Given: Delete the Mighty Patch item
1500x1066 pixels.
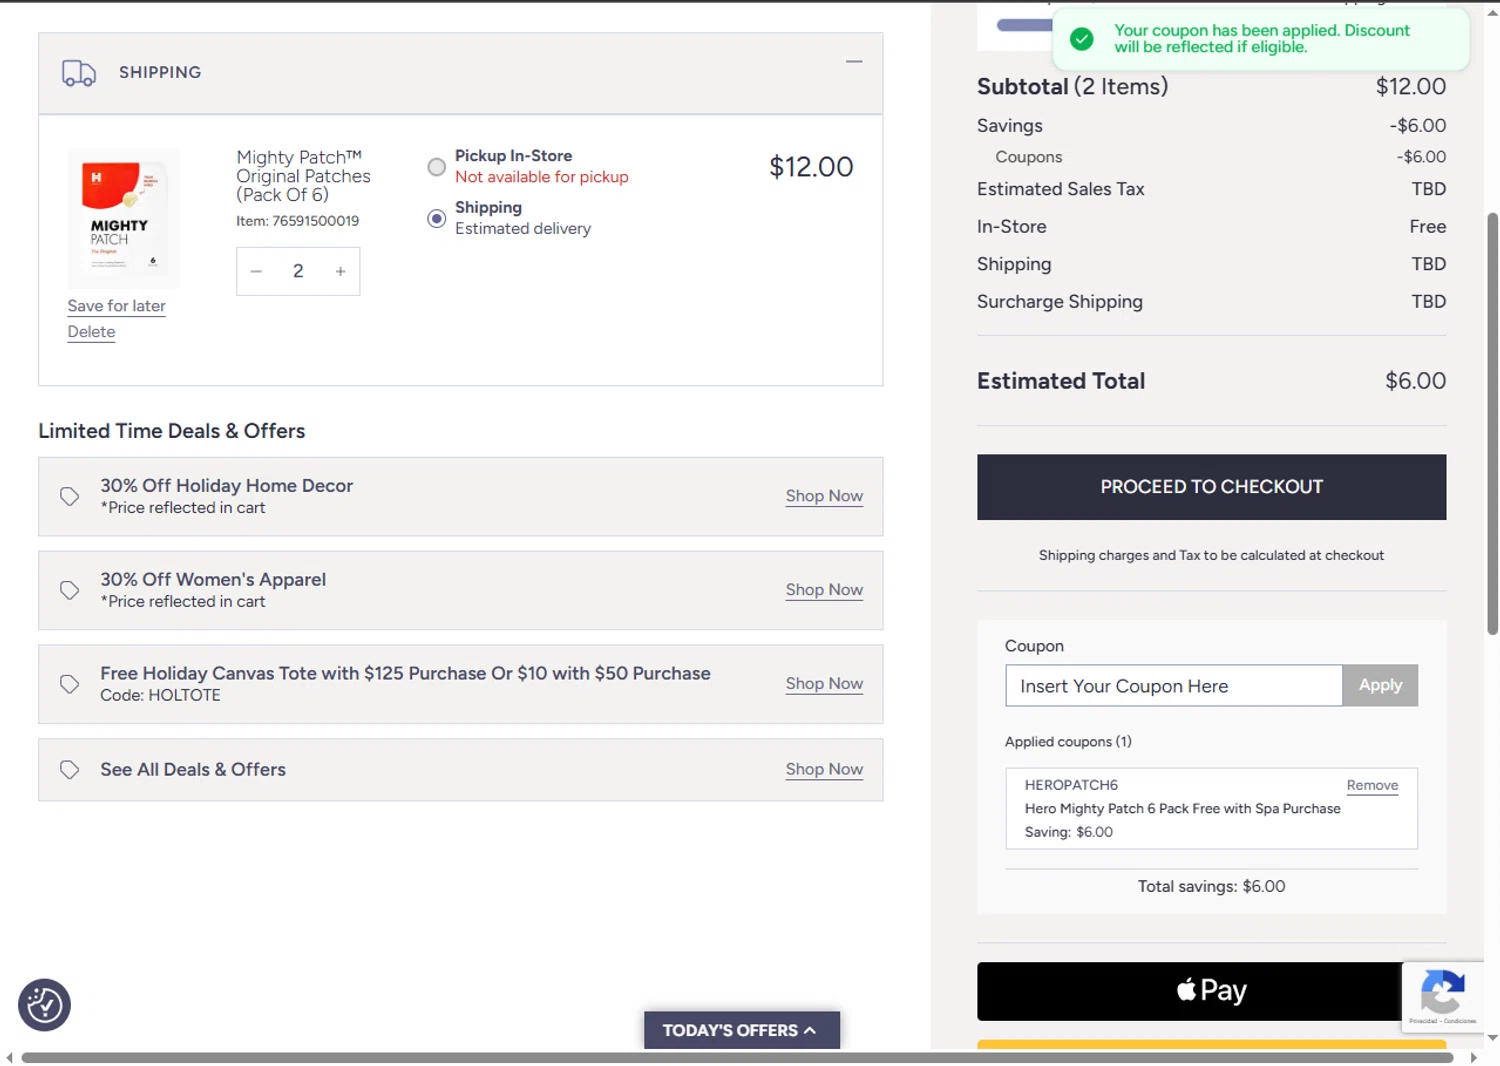Looking at the screenshot, I should tap(91, 332).
